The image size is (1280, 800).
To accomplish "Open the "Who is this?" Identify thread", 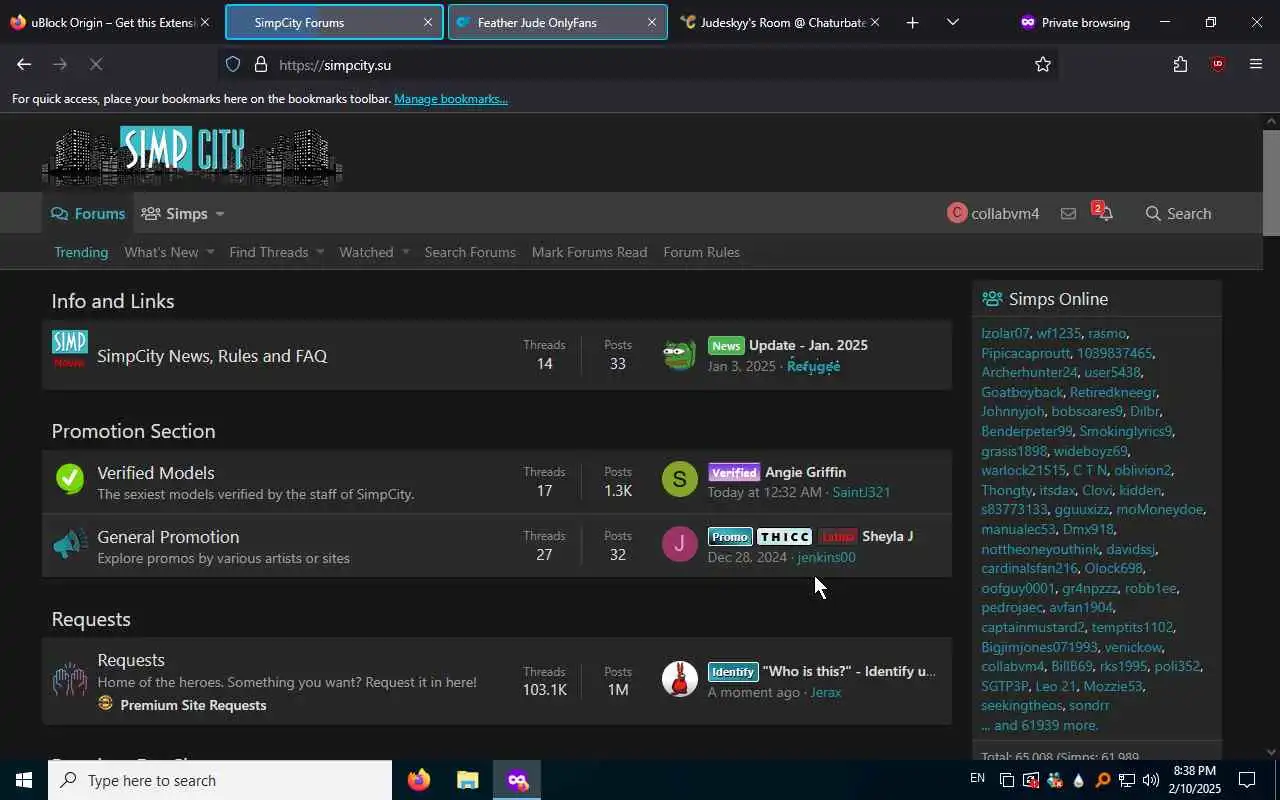I will 849,671.
